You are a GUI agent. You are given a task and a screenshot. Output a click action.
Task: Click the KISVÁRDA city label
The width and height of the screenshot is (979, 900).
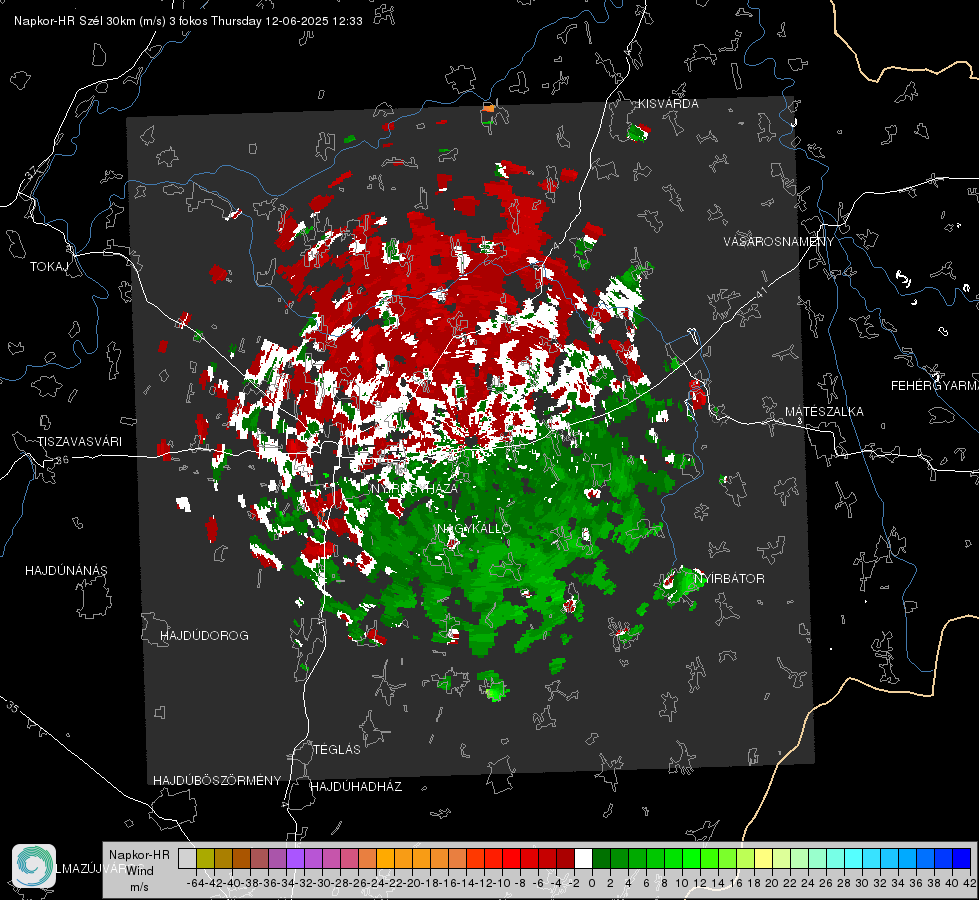pos(668,104)
